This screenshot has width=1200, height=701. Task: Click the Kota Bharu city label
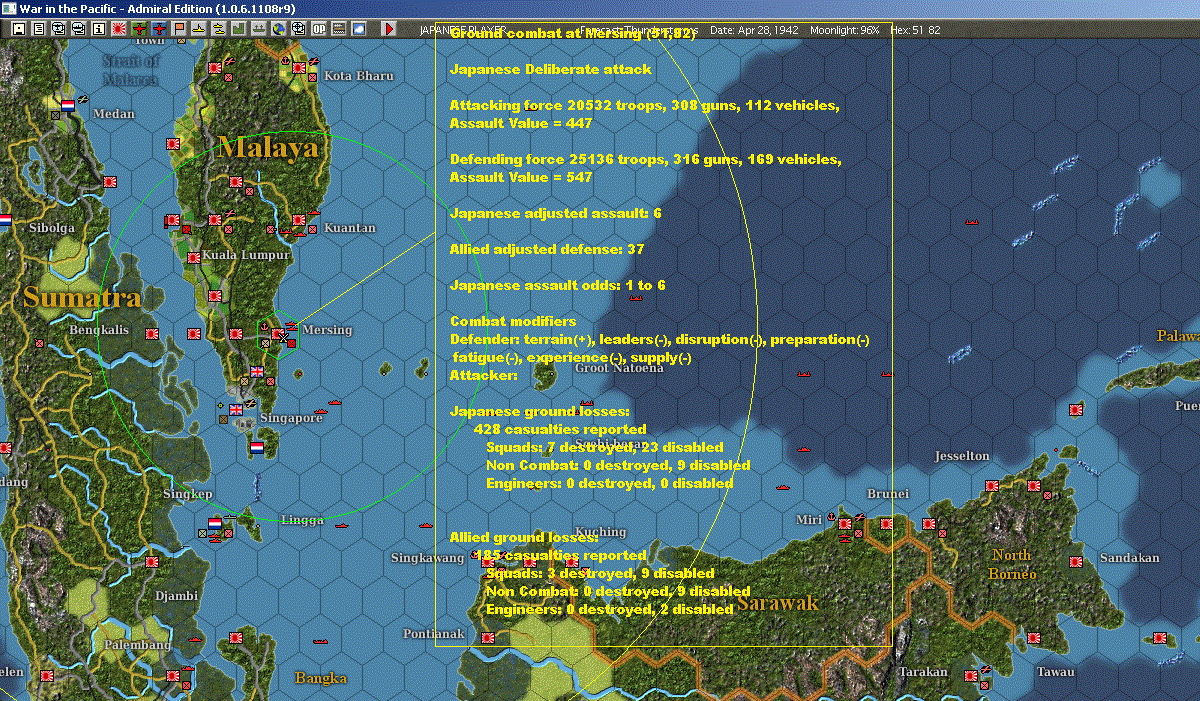359,76
